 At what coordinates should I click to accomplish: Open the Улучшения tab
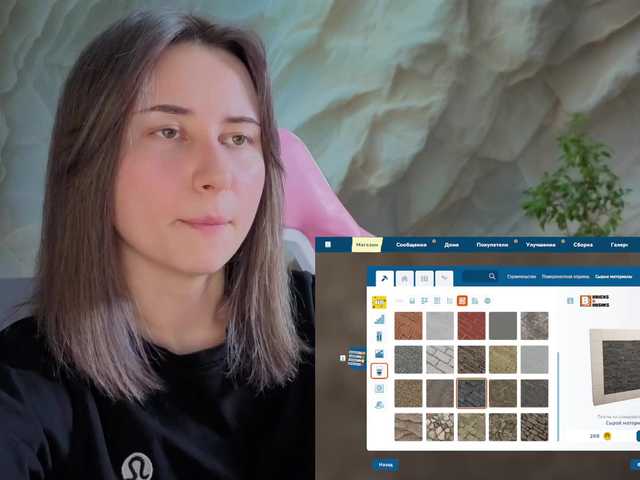pos(540,245)
